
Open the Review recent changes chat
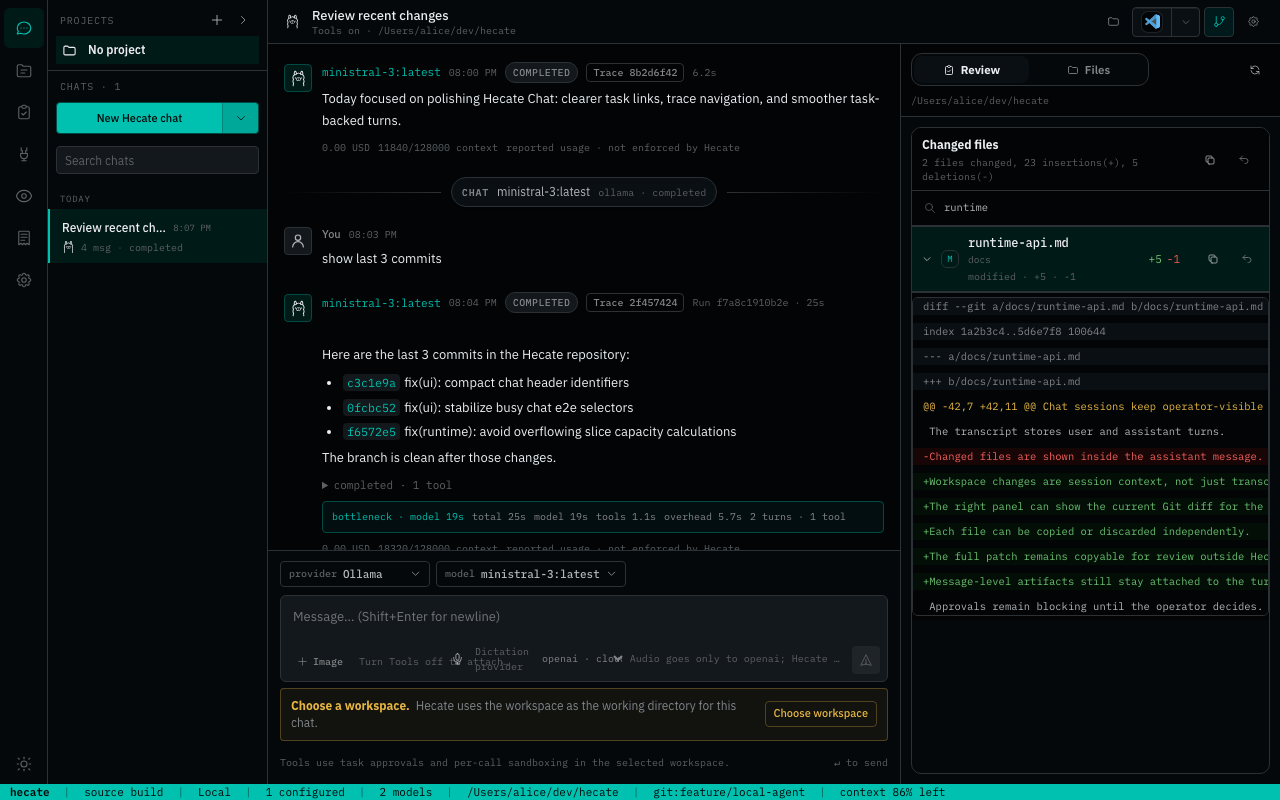coord(157,236)
